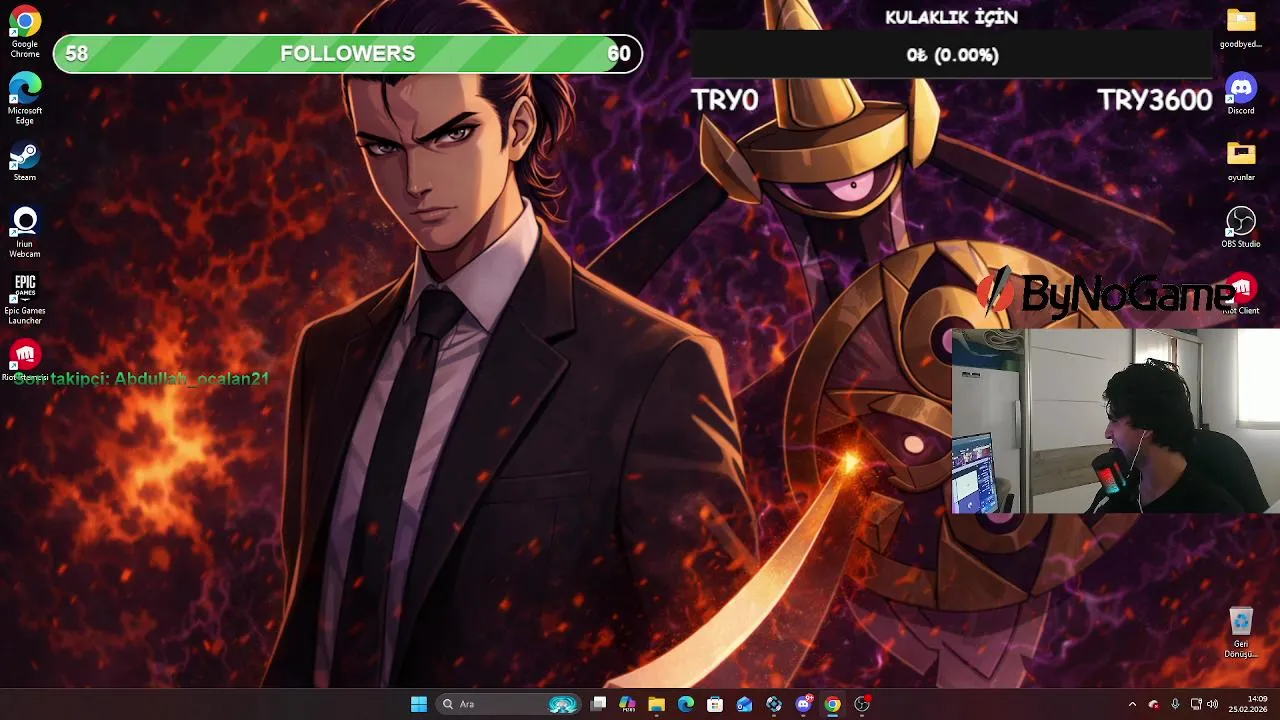The height and width of the screenshot is (720, 1280).
Task: Select the goodbyed... folder on the desktop
Action: 1241,28
